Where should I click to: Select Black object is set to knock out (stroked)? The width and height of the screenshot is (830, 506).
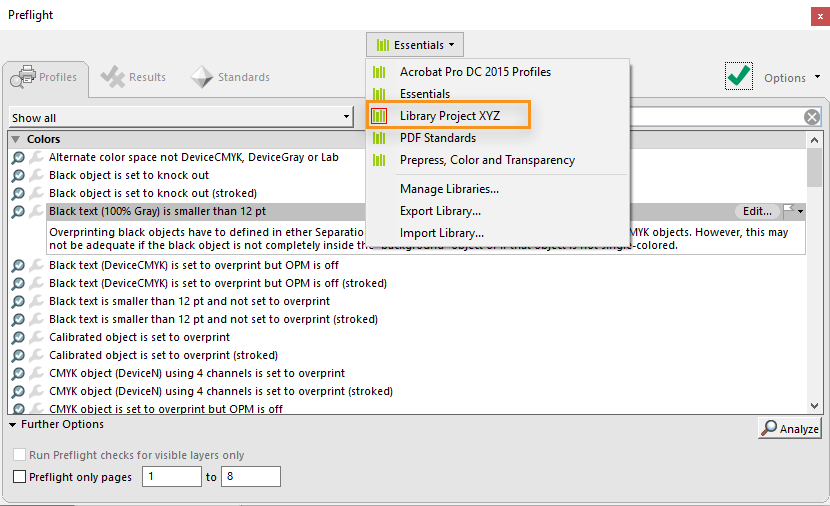point(153,193)
